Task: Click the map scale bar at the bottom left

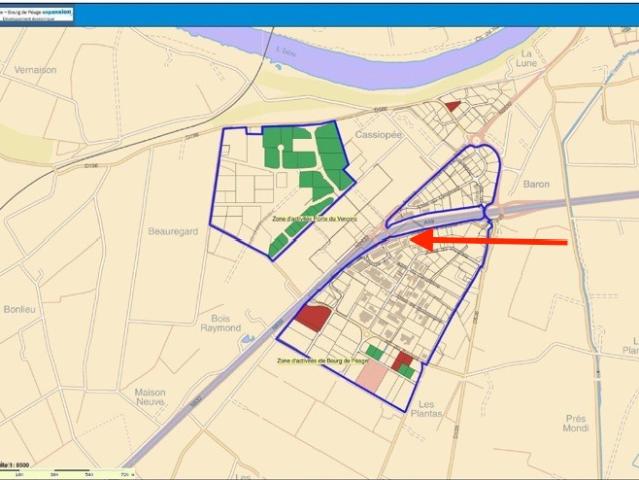Action: pyautogui.click(x=70, y=473)
